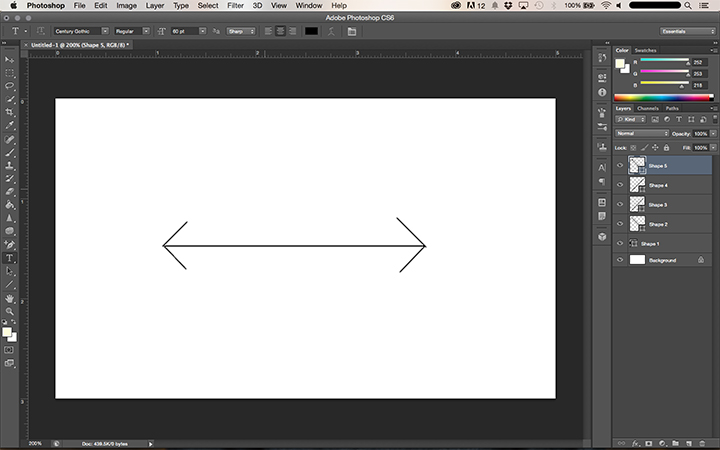Click the Add layer mask icon
Viewport: 720px width, 450px height.
(648, 444)
